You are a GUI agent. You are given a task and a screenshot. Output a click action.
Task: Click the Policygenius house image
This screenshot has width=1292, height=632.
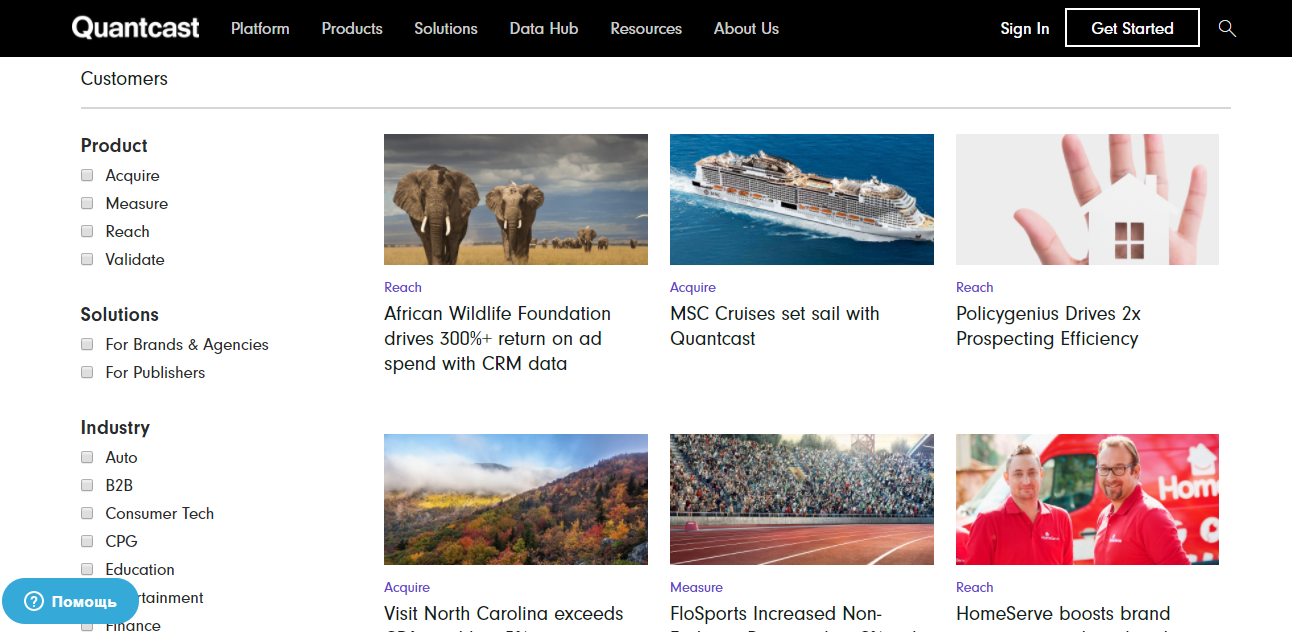[1087, 199]
